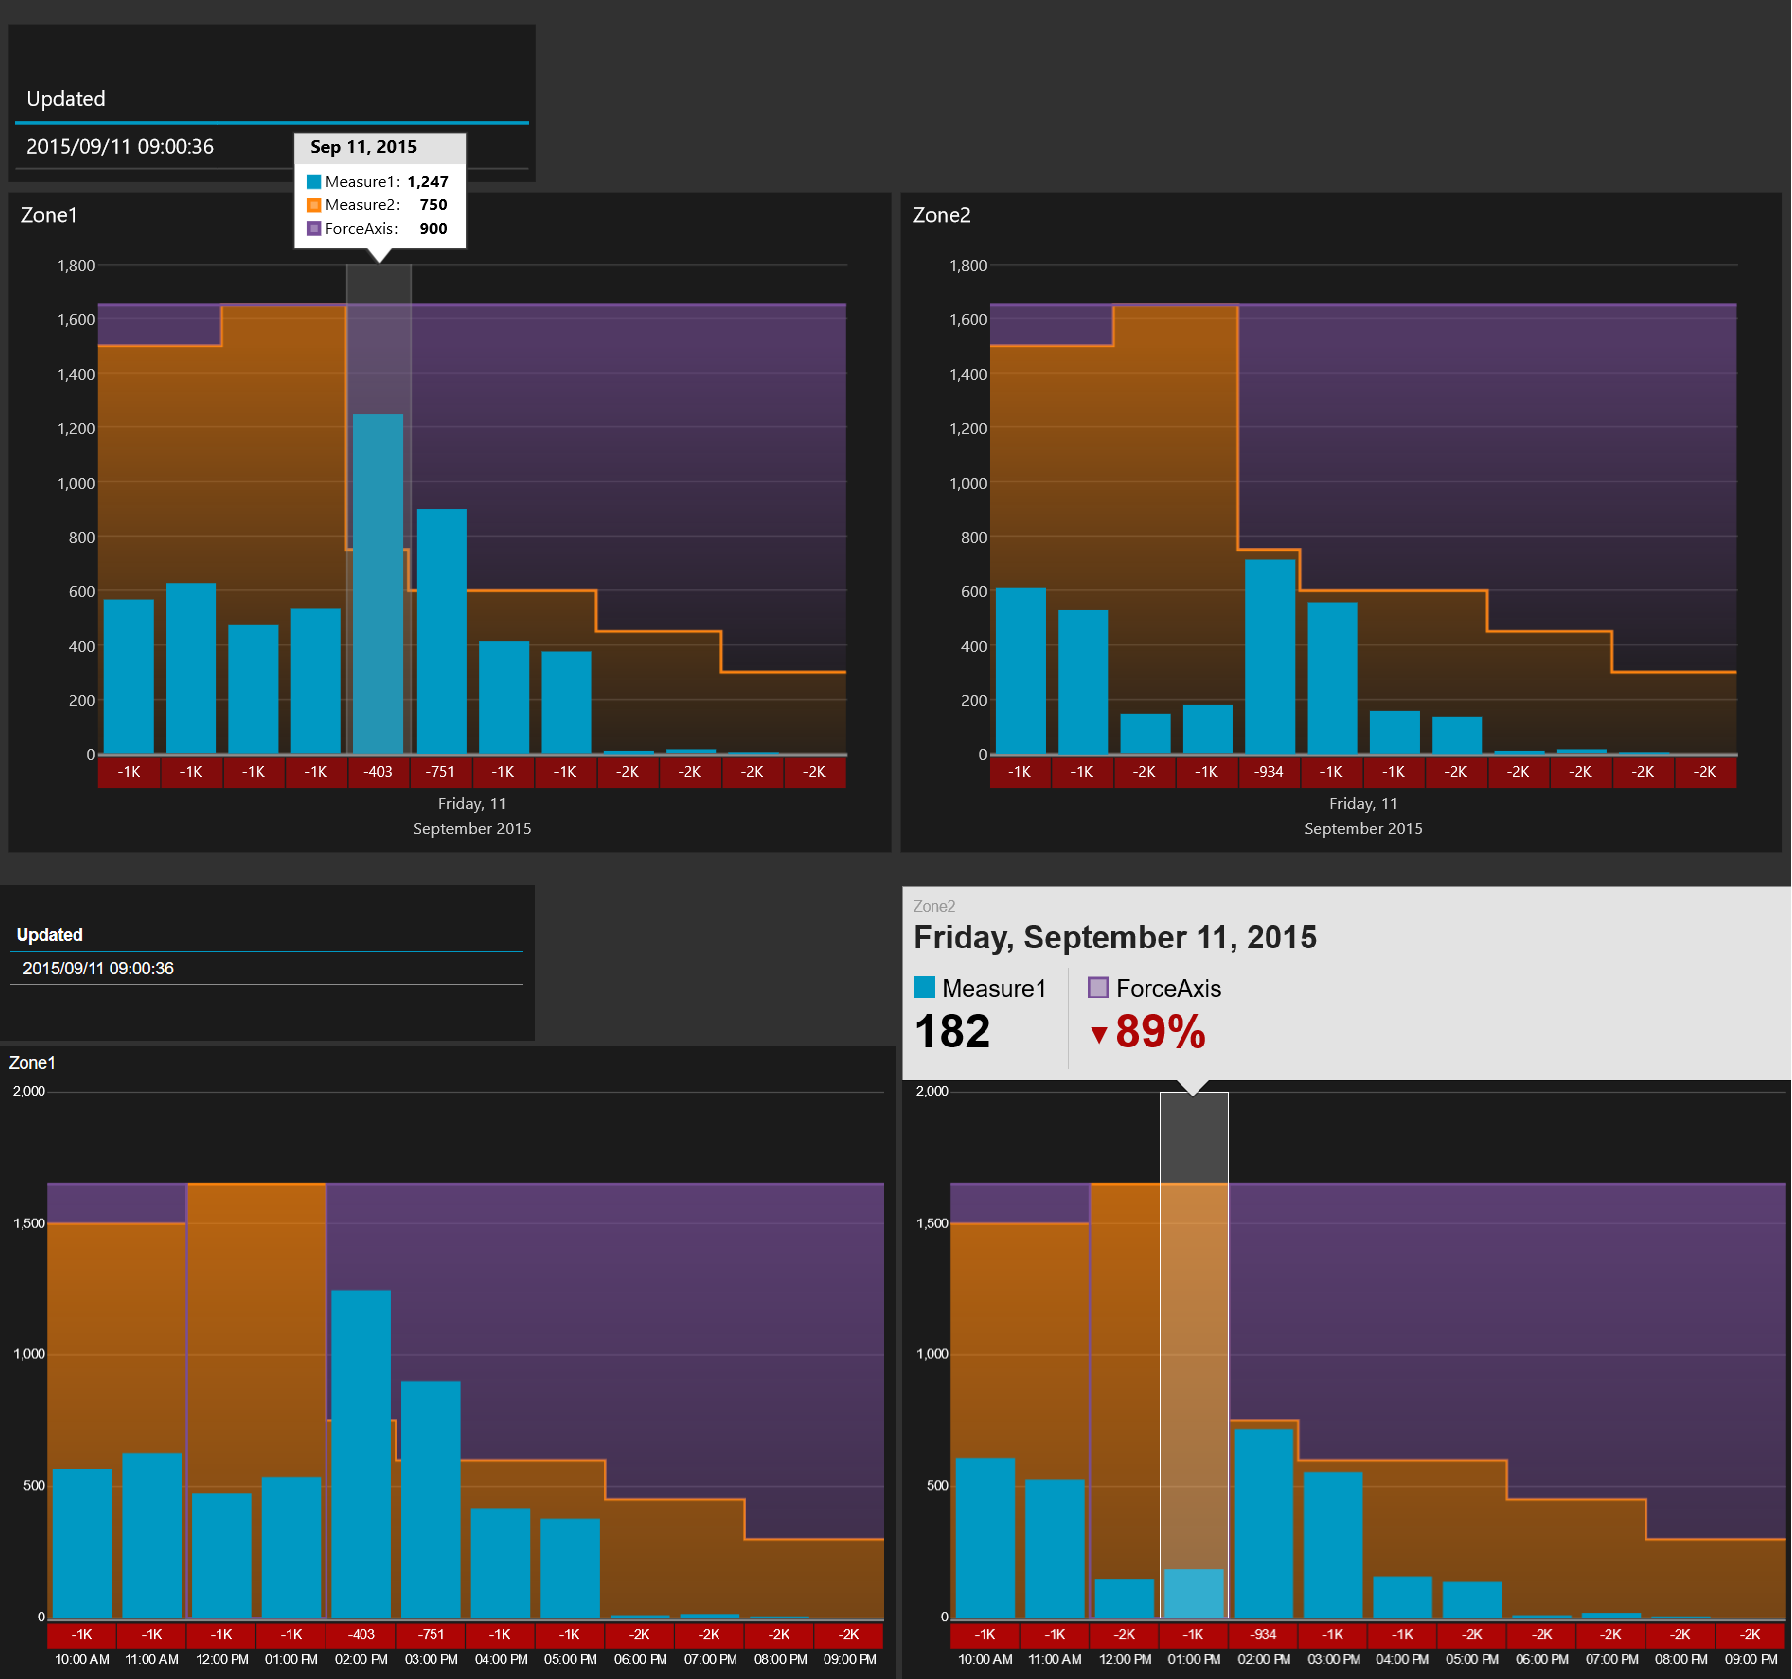Click '-934' label in daily Zone2 chart
Image resolution: width=1792 pixels, height=1679 pixels.
[x=1269, y=772]
